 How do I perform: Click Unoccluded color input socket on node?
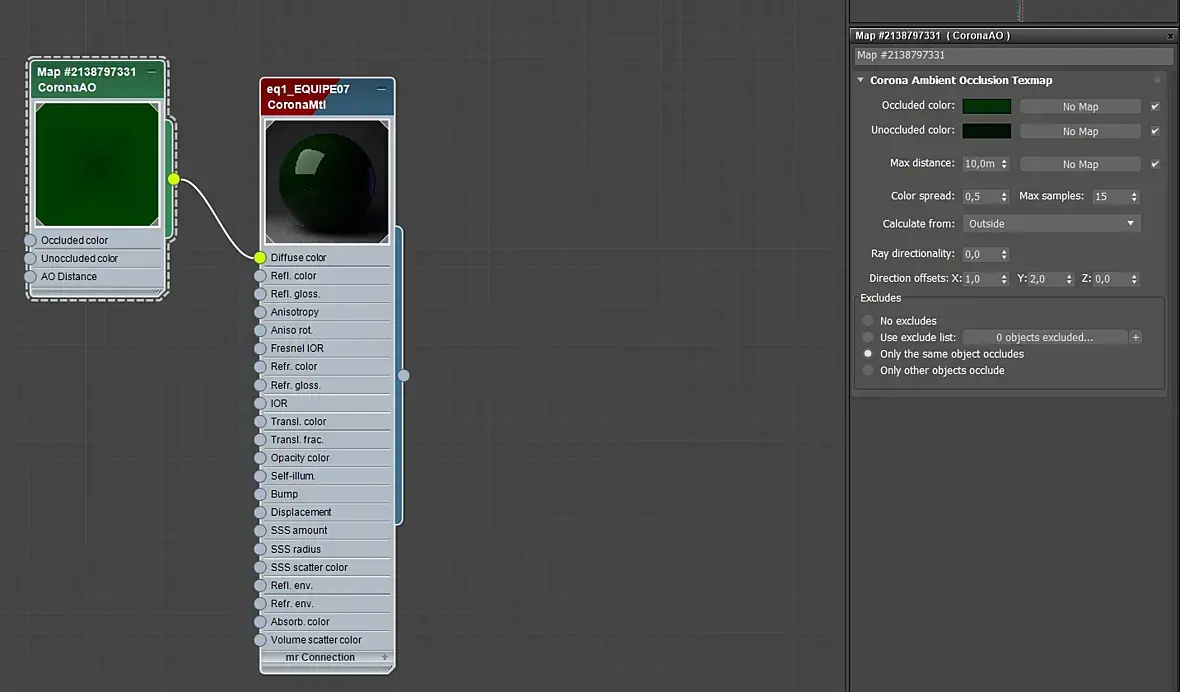point(31,258)
